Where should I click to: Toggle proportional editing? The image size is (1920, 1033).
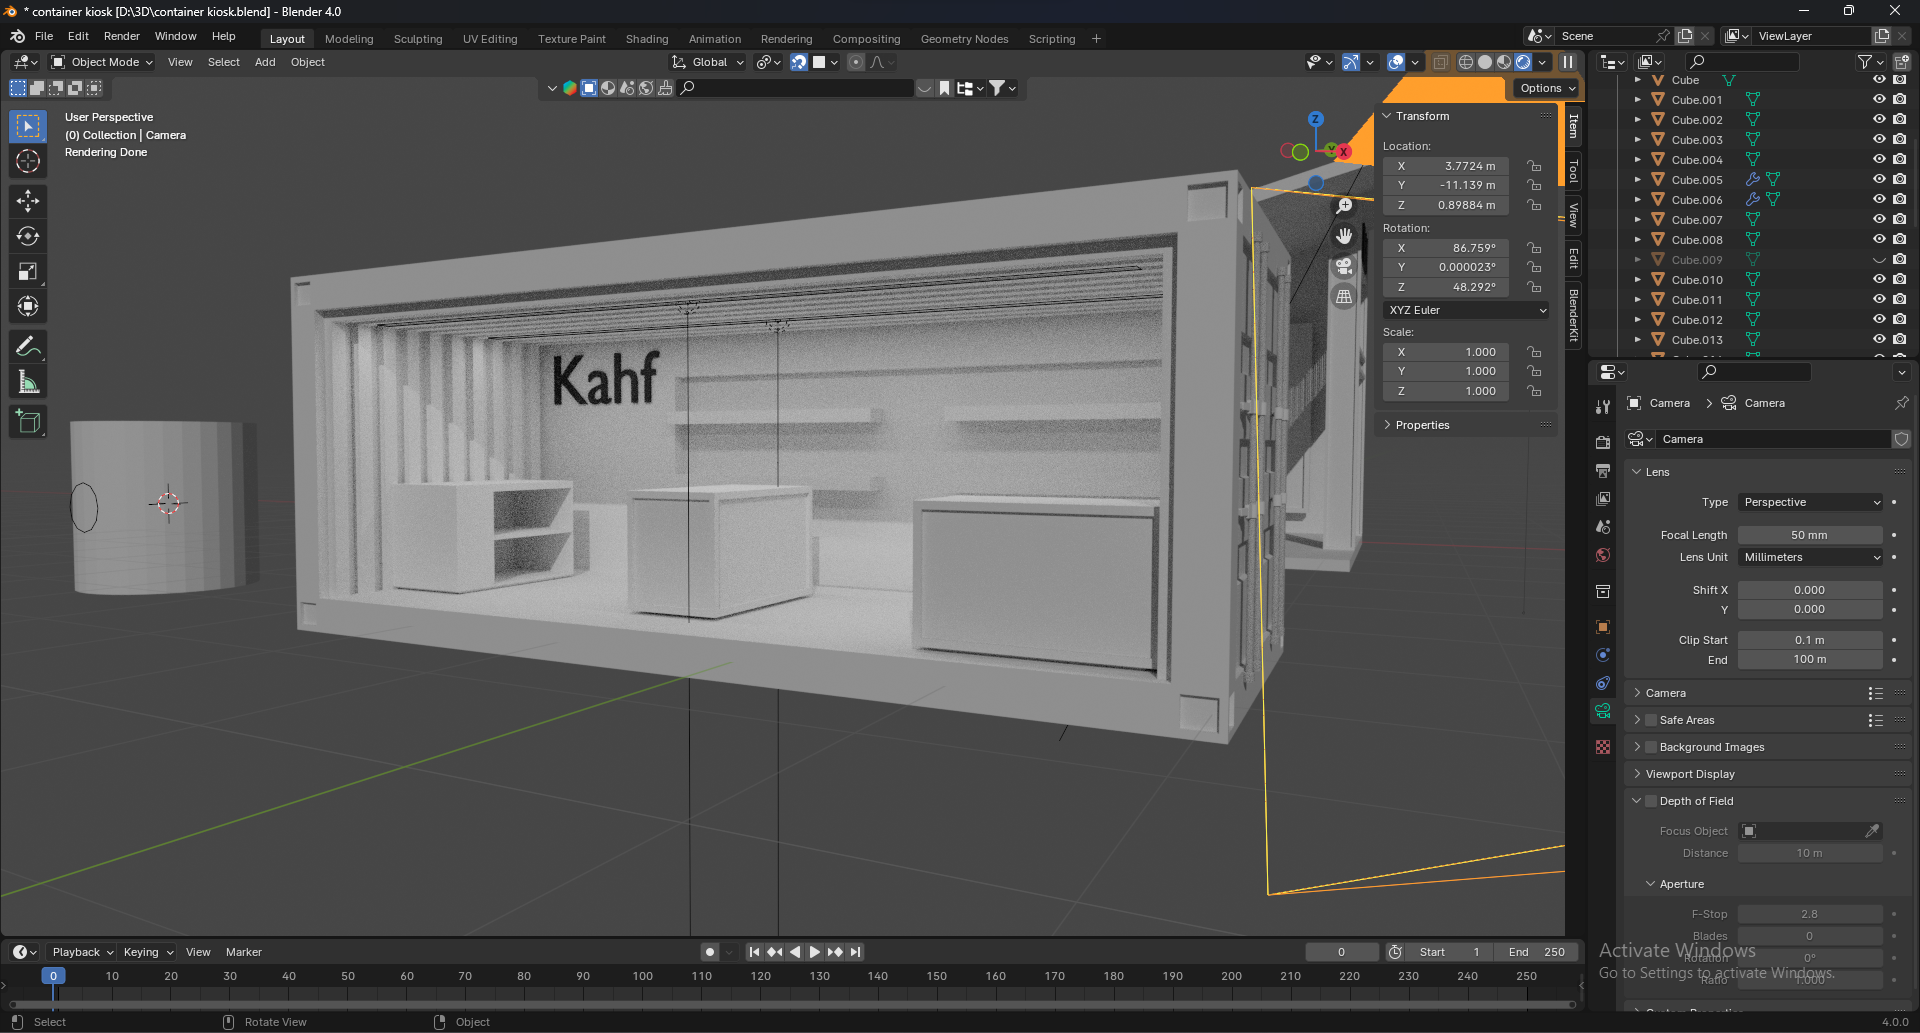pos(856,62)
